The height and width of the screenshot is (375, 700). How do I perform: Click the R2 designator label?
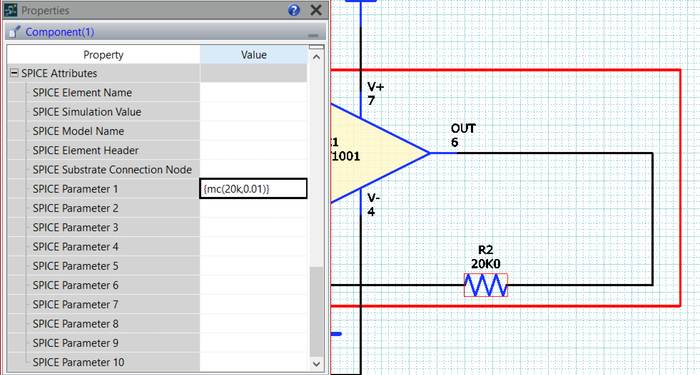pos(485,250)
